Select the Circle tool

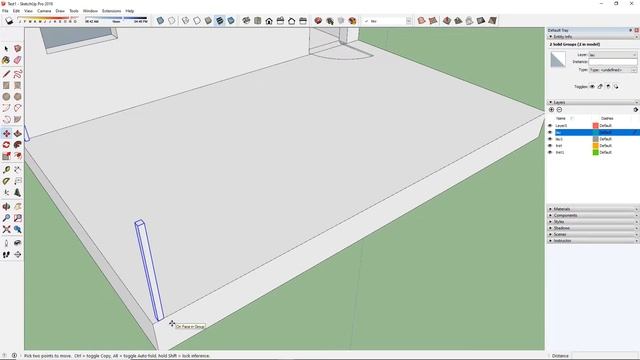pyautogui.click(x=6, y=97)
